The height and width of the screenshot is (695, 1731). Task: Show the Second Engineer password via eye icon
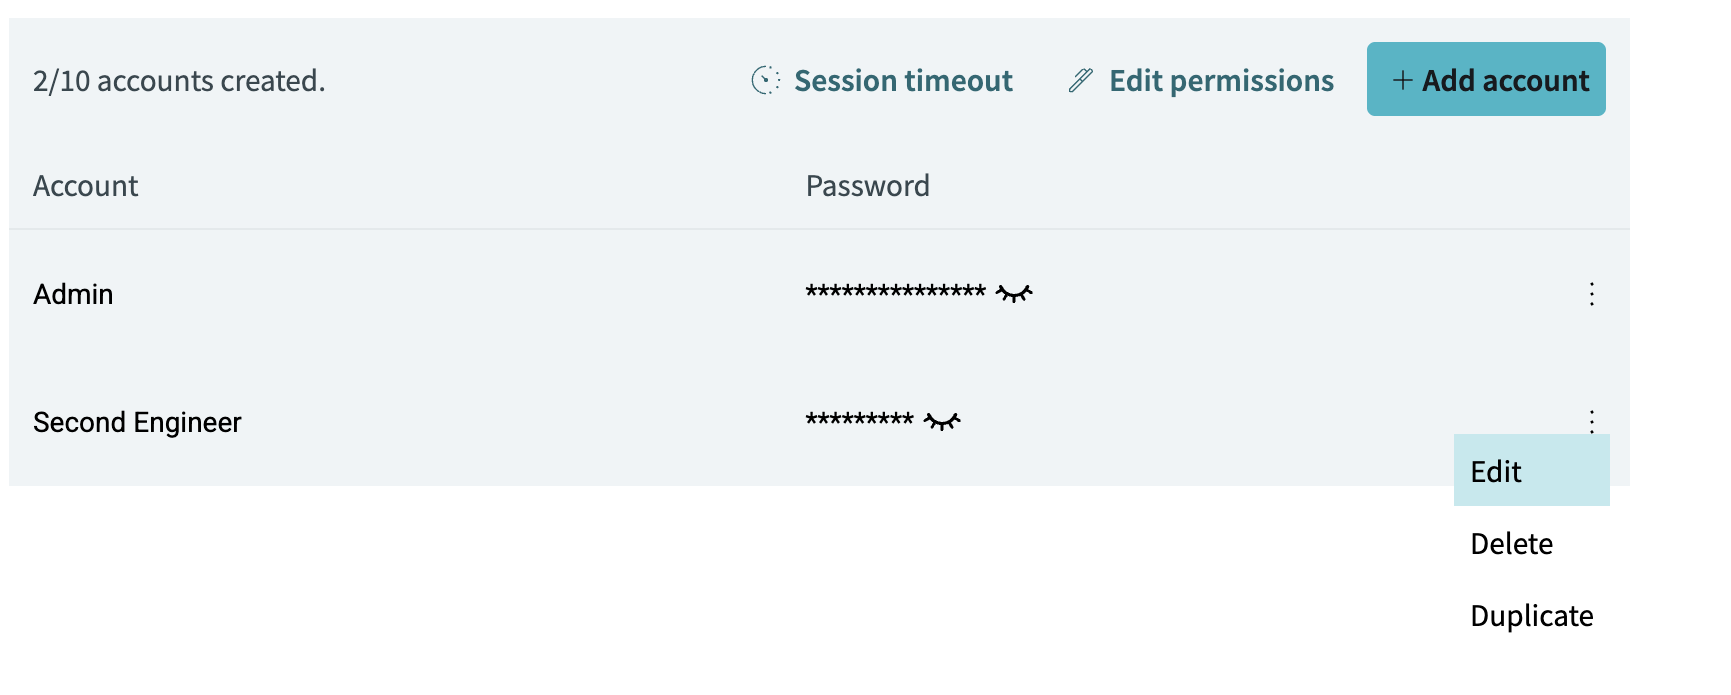point(942,421)
